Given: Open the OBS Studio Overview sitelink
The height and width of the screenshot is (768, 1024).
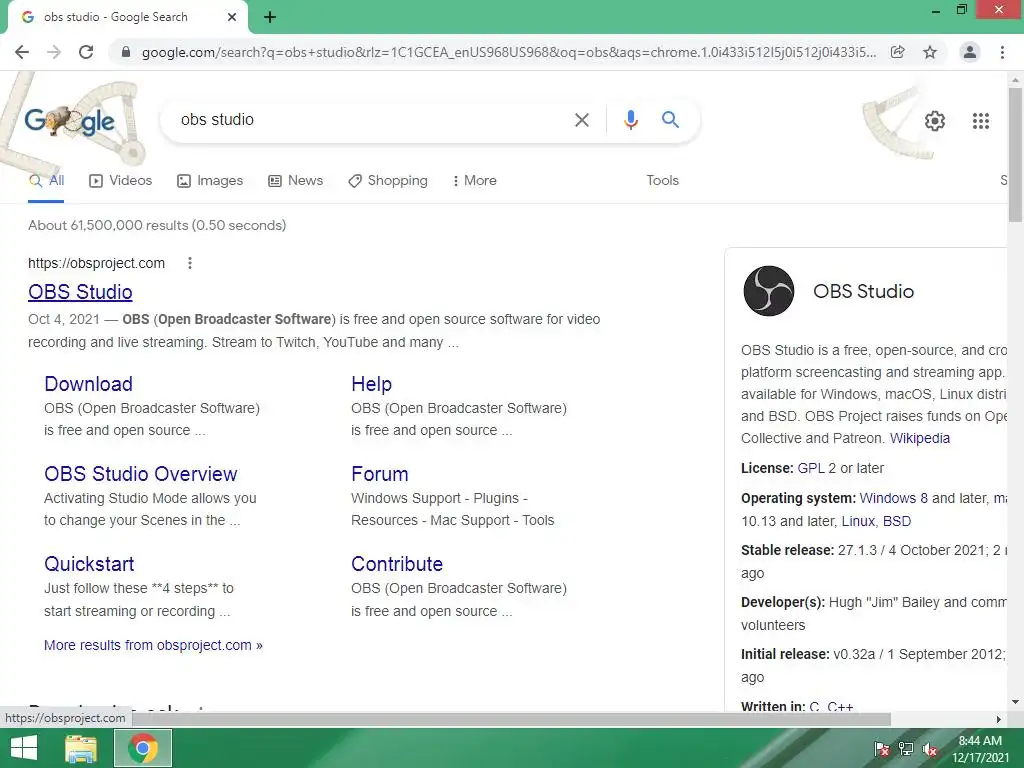Looking at the screenshot, I should point(140,474).
